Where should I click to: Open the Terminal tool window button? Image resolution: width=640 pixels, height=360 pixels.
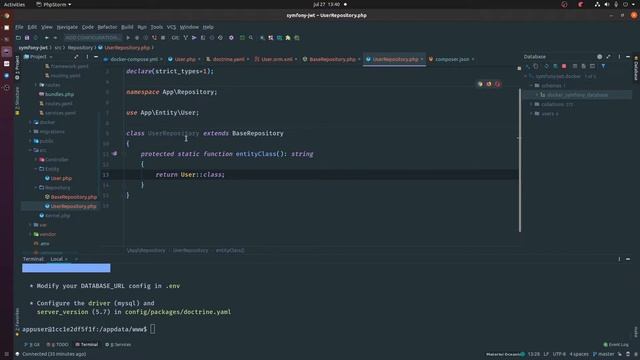(87, 344)
